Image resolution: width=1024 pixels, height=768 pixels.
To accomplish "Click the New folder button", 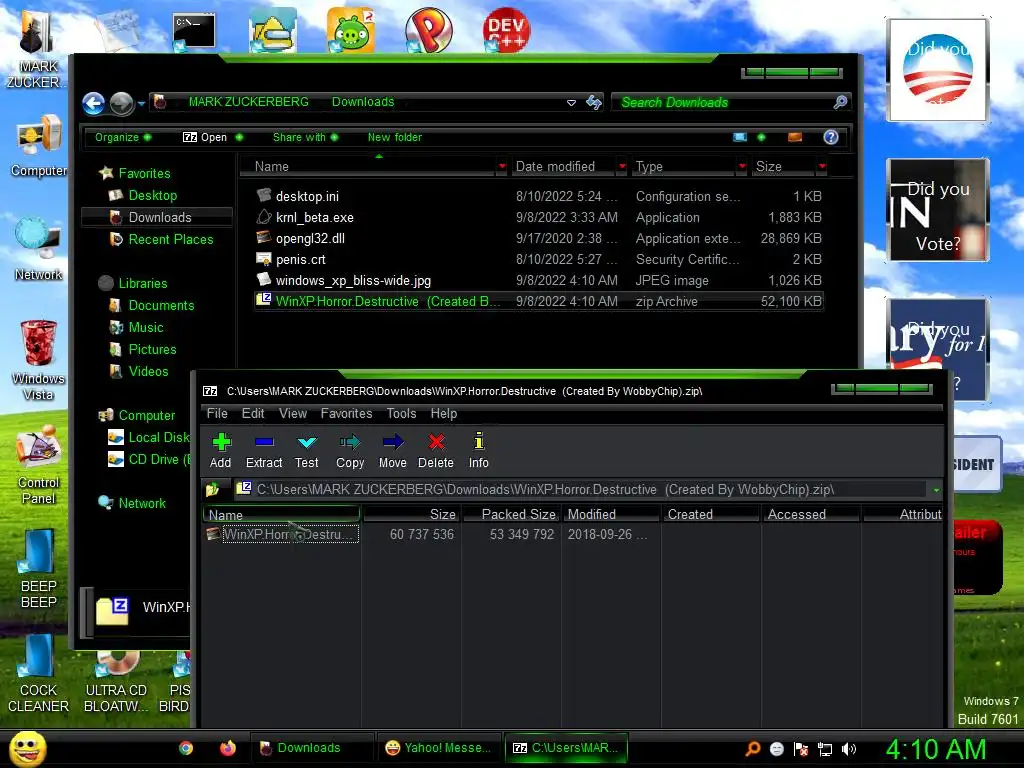I will [394, 137].
